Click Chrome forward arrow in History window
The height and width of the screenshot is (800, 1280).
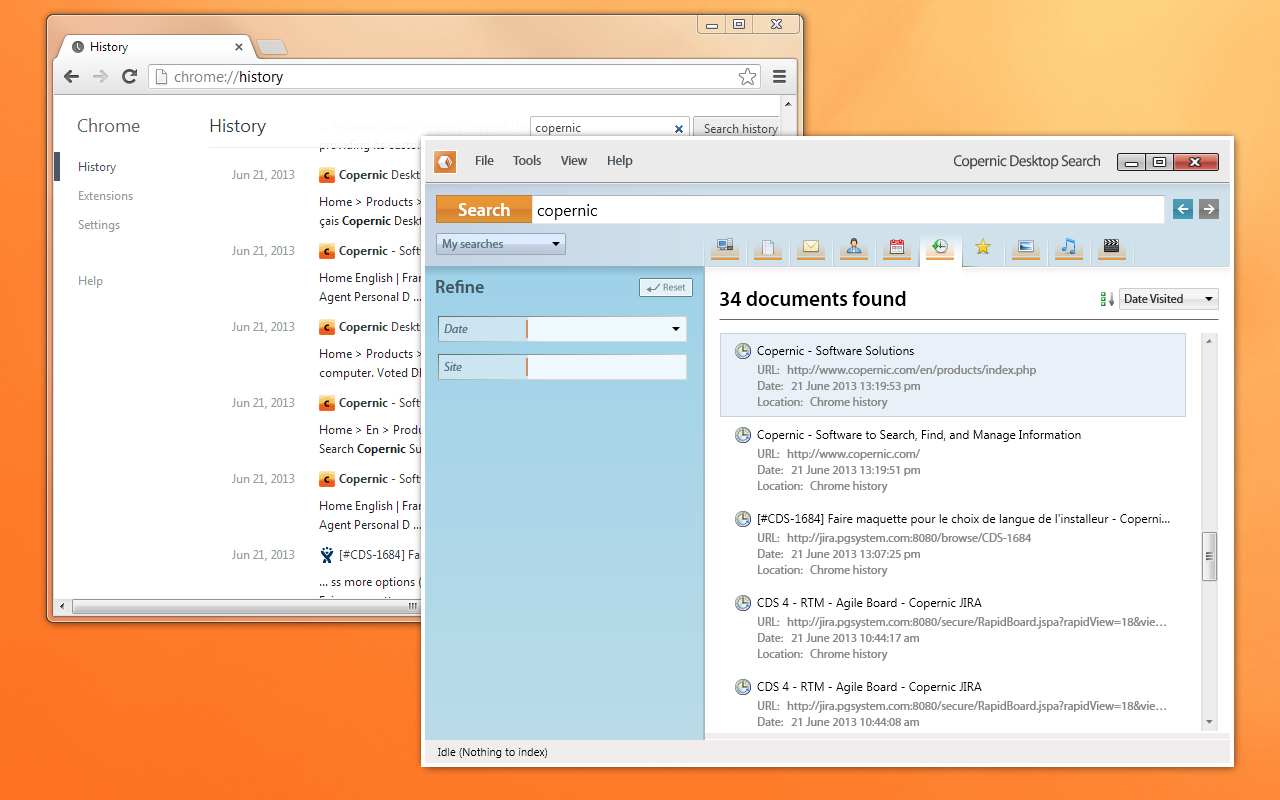pos(100,77)
